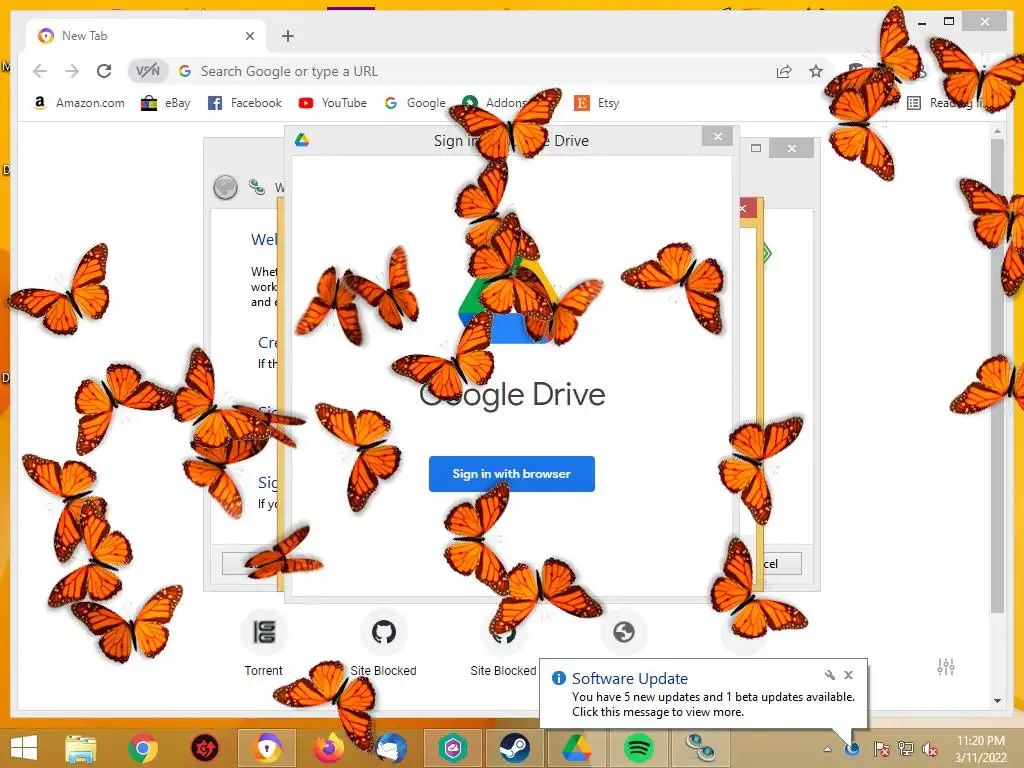Open the first Site Blocked GitHub shortcut
Viewport: 1024px width, 768px height.
[x=383, y=642]
